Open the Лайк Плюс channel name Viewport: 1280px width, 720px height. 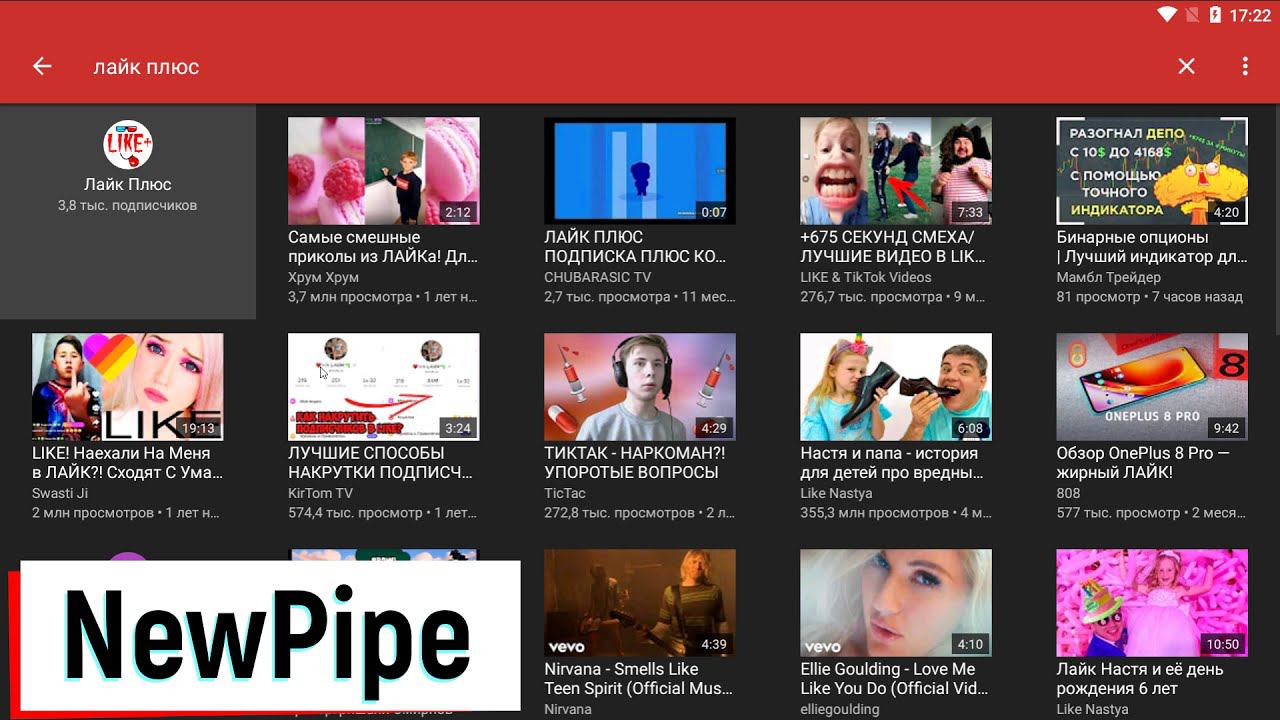click(128, 184)
